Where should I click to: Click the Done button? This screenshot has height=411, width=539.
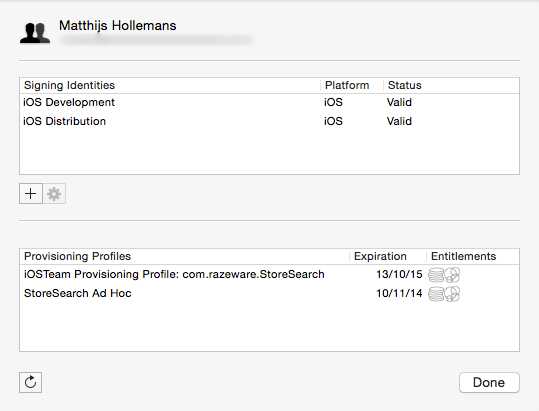(489, 382)
